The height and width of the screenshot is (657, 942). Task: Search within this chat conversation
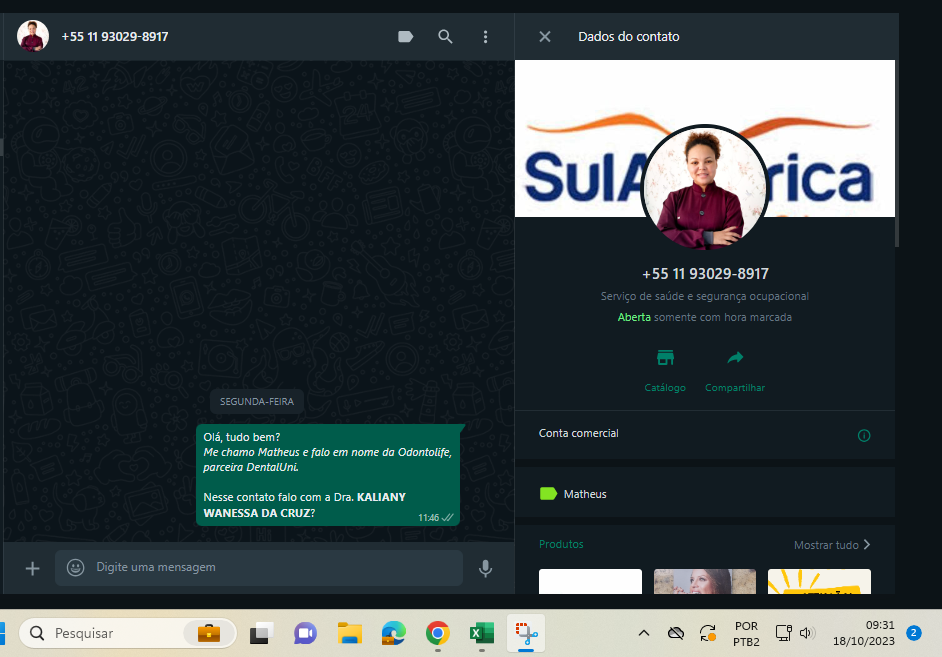[445, 37]
